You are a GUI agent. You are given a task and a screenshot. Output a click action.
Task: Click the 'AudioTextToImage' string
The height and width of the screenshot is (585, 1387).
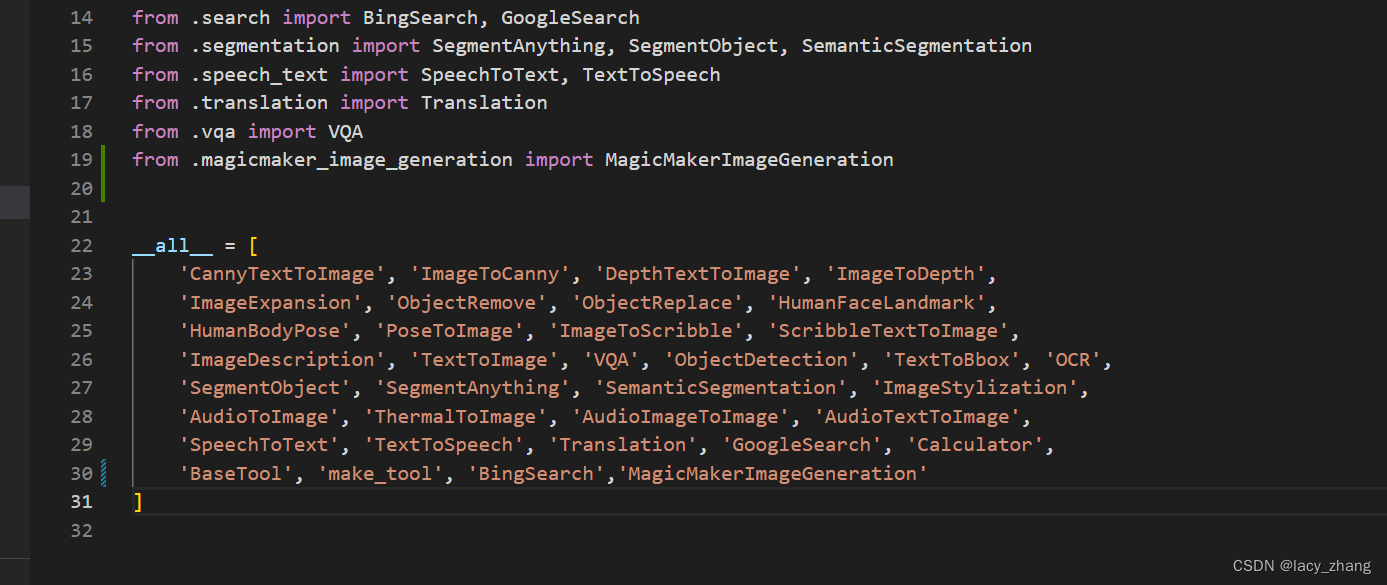pyautogui.click(x=918, y=417)
